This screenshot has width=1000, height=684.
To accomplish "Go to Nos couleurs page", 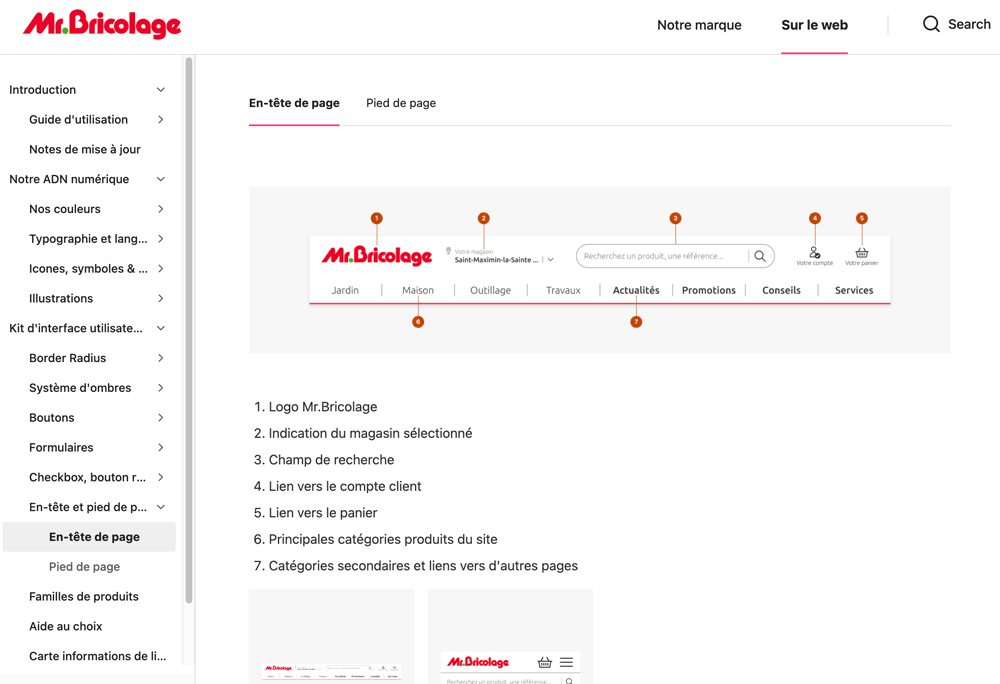I will click(64, 209).
